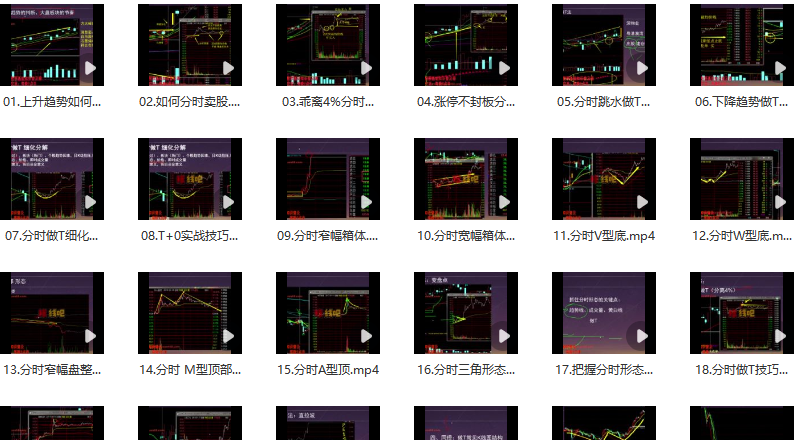795x440 pixels.
Task: Open thumbnail of 17.把握分时形态 video
Action: click(x=604, y=313)
